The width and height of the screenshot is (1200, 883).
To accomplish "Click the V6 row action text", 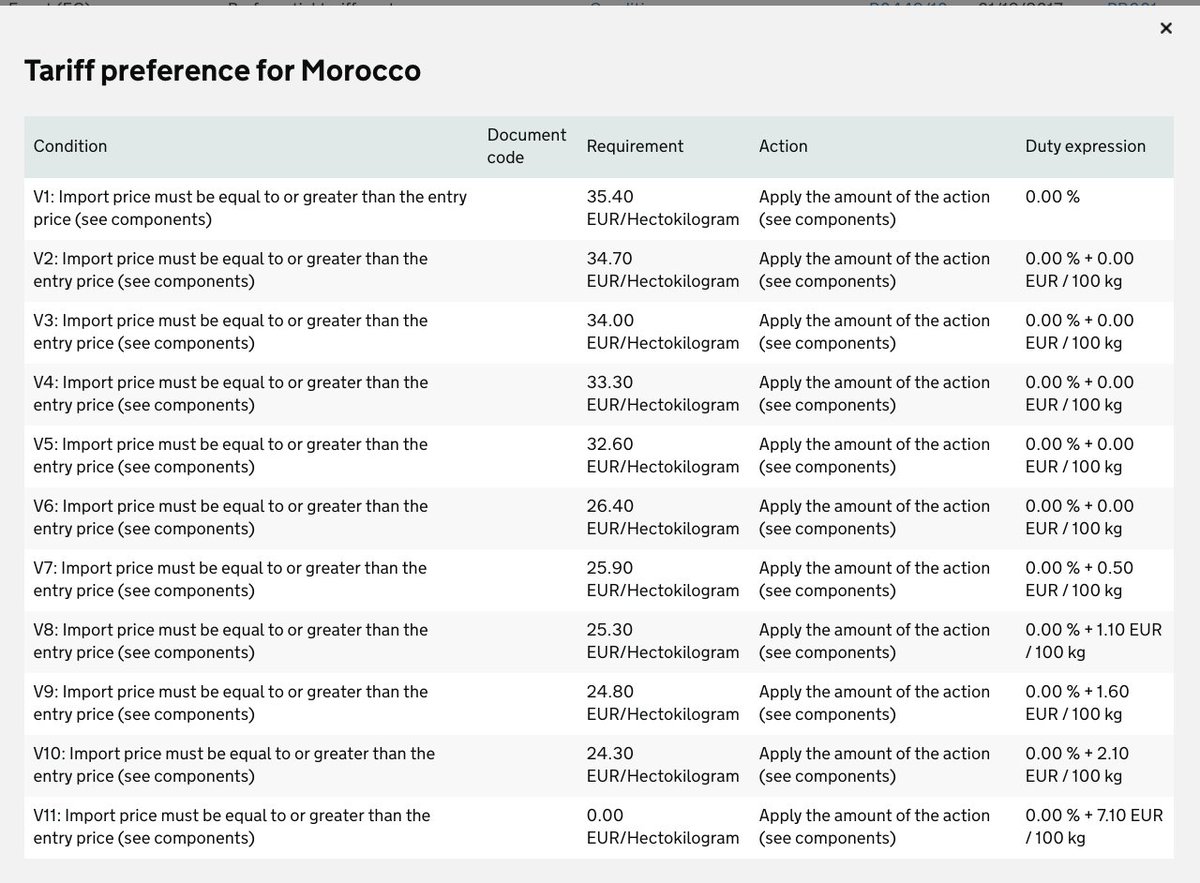I will point(874,518).
